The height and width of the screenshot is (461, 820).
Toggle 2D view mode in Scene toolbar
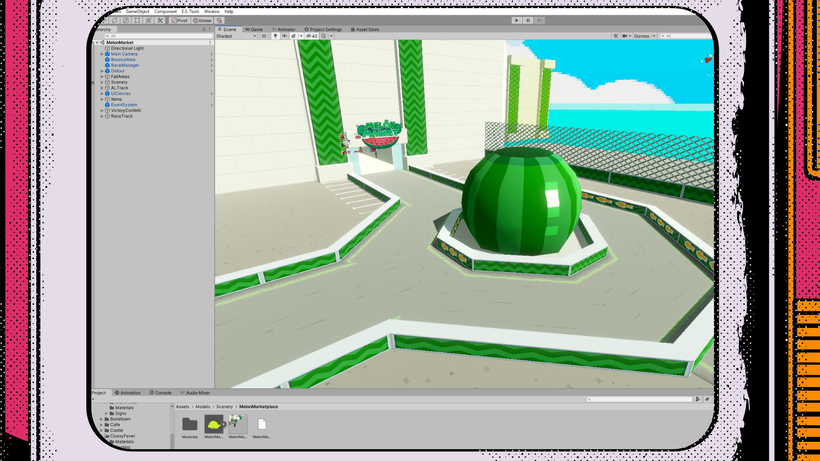(264, 36)
